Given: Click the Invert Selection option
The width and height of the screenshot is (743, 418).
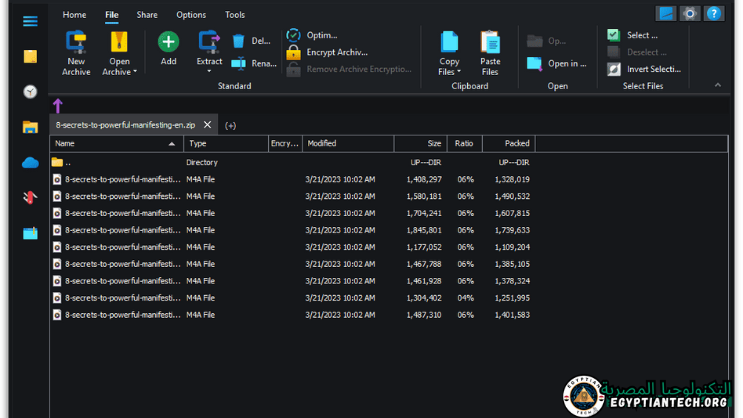Looking at the screenshot, I should (614, 69).
